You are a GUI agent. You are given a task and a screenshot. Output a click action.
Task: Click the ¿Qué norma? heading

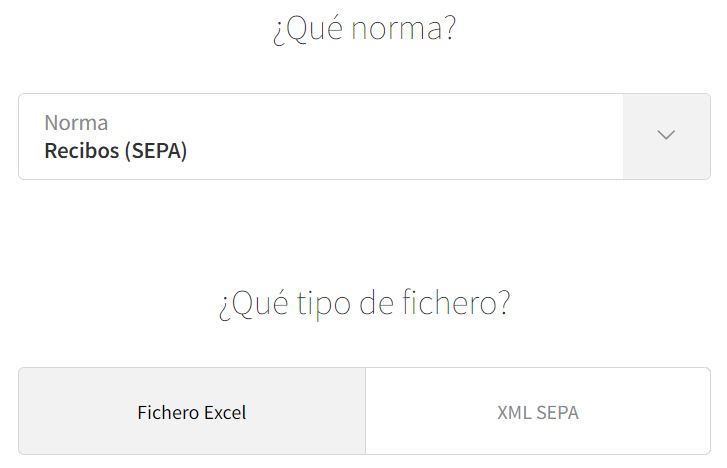click(x=364, y=29)
